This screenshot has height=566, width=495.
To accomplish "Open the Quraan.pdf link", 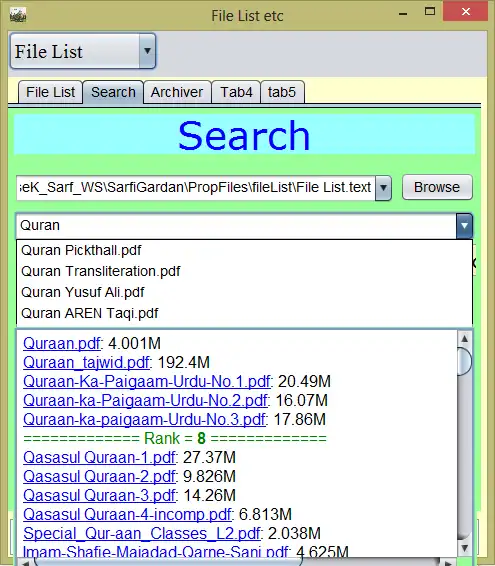I will pos(62,343).
